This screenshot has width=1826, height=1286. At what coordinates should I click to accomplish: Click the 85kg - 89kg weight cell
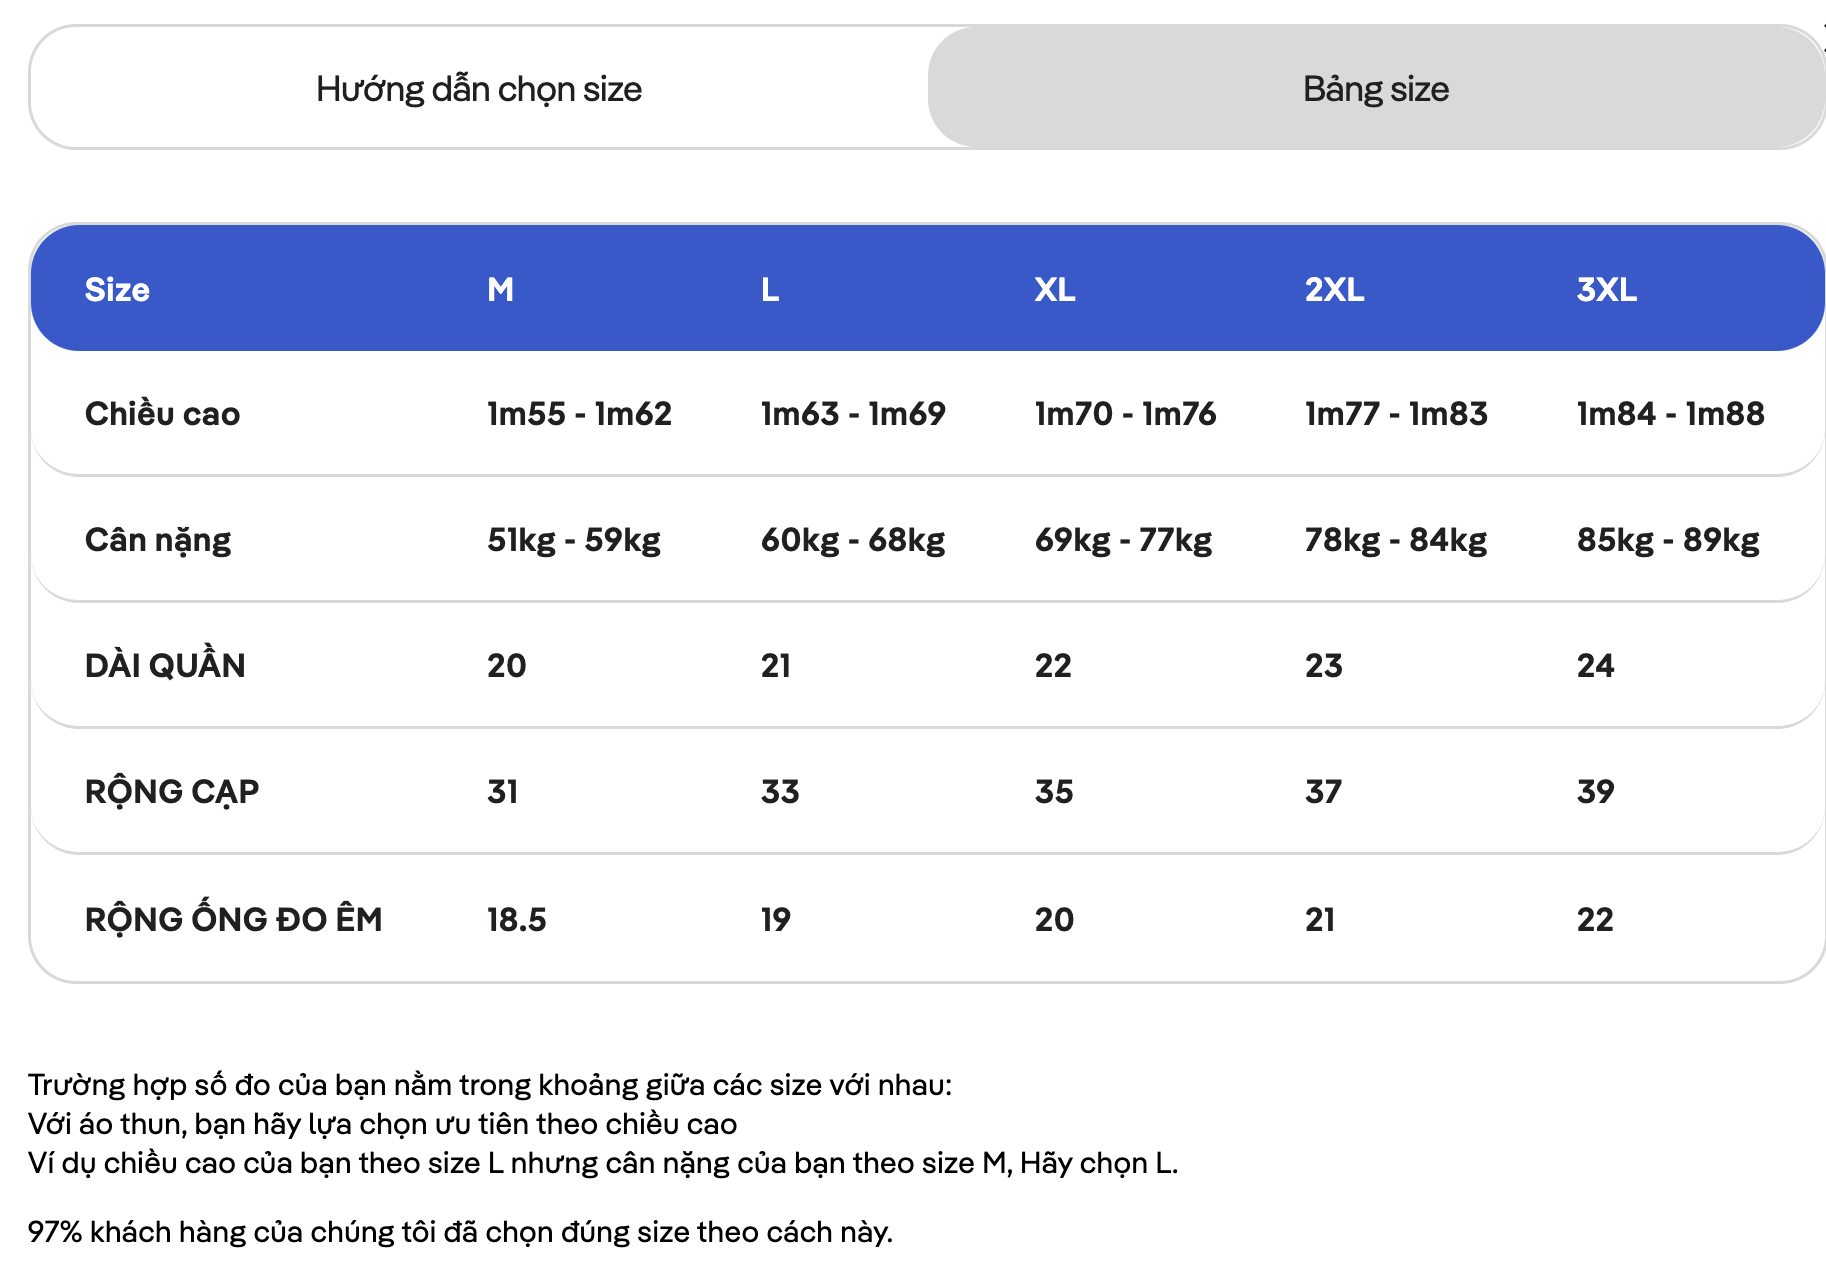[1668, 540]
